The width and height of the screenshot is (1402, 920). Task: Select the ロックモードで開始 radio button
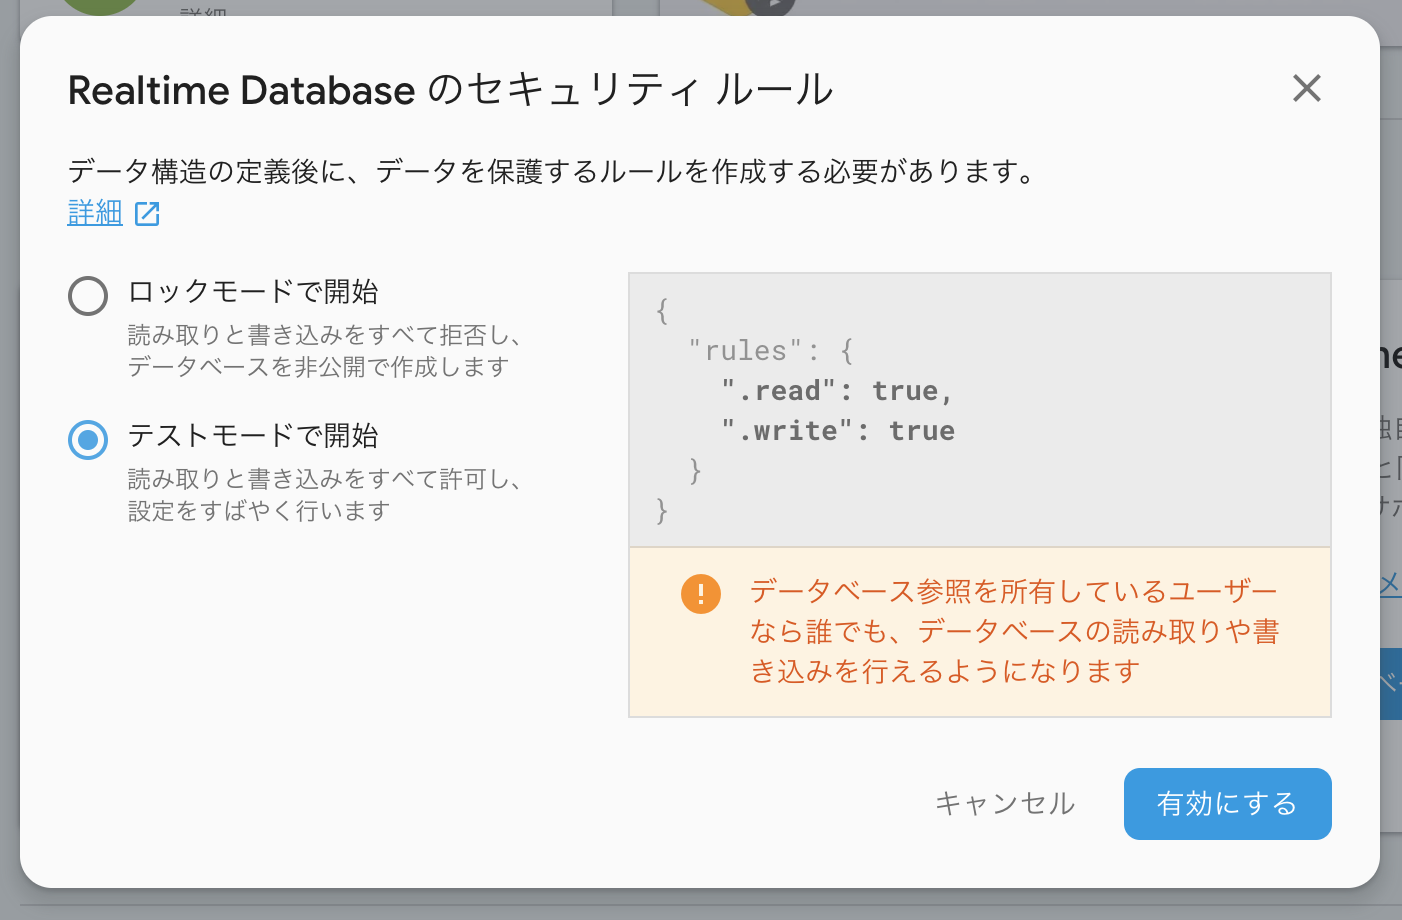(88, 296)
